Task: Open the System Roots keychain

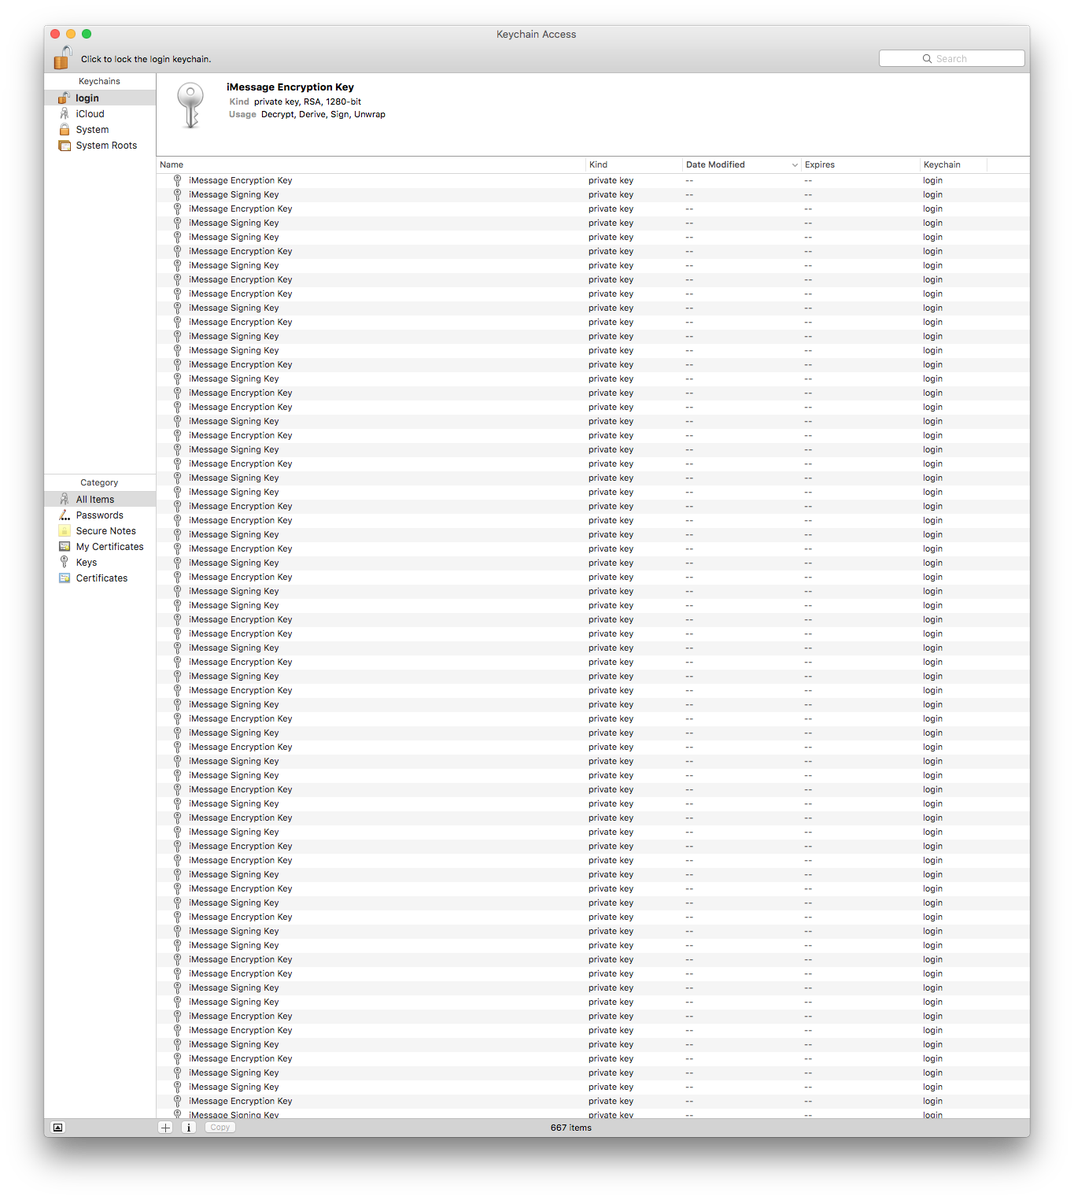Action: (x=100, y=146)
